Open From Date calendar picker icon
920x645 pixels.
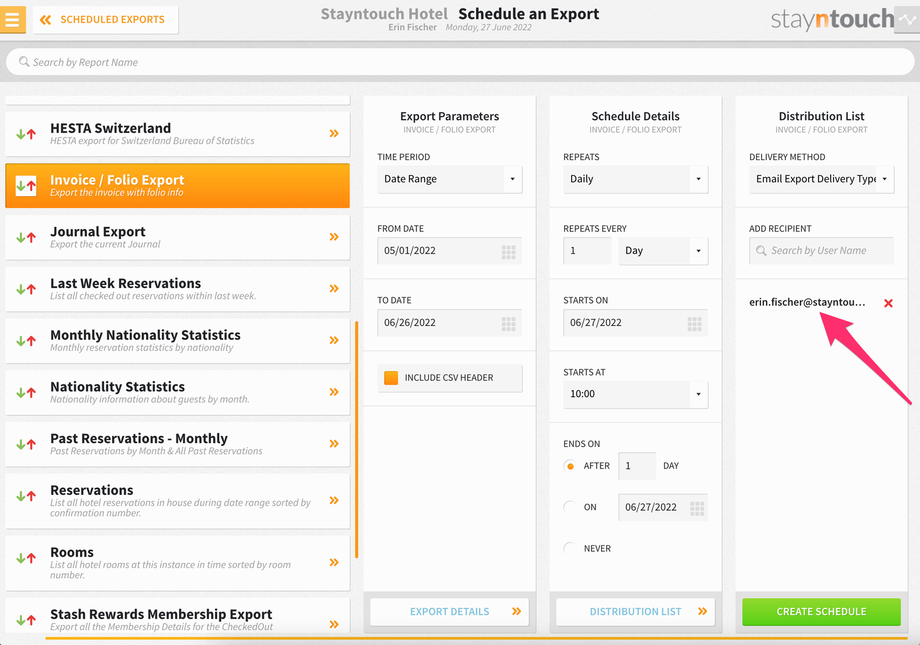[508, 252]
